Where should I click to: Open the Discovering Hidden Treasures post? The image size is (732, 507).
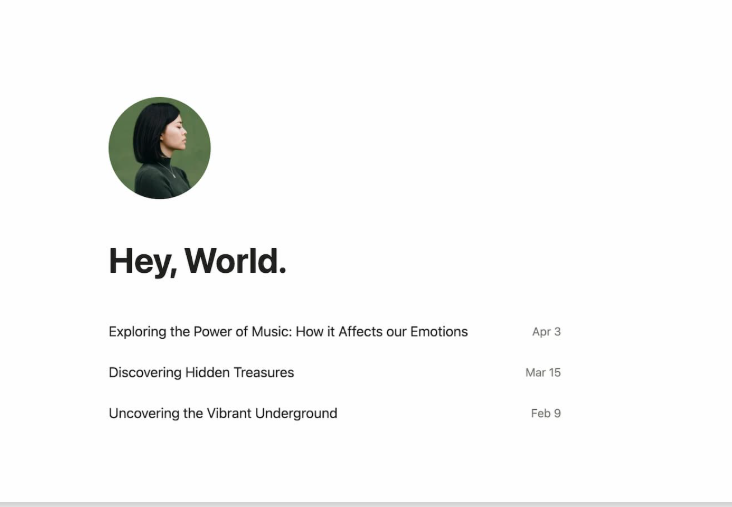click(201, 373)
